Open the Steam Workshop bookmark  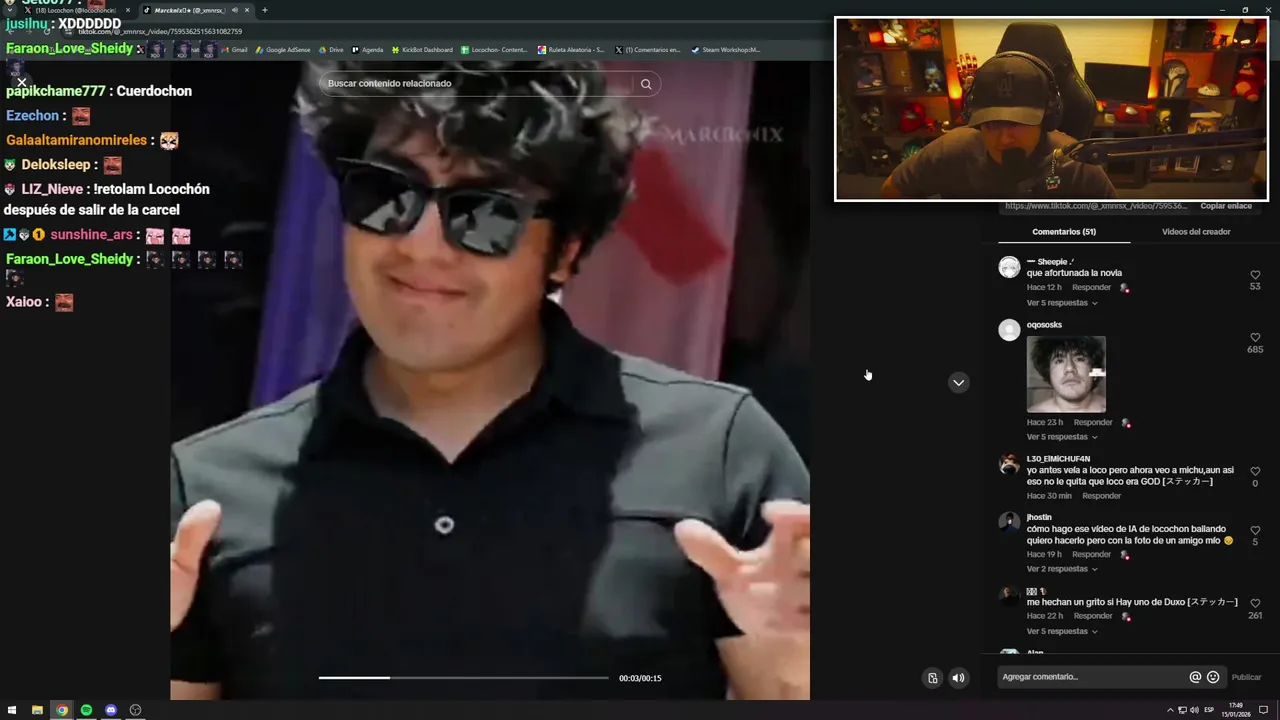coord(726,49)
